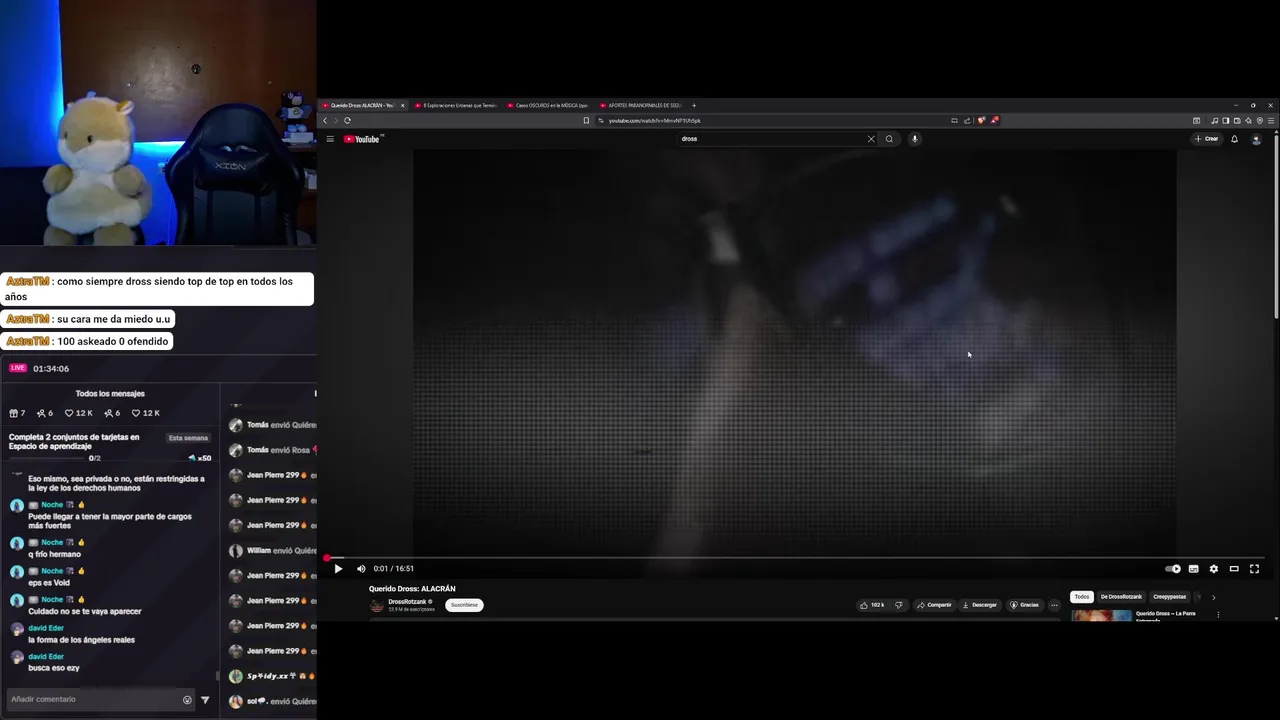Screen dimensions: 1280x720
Task: Select Tomás envió Rosa gift row
Action: 272,450
